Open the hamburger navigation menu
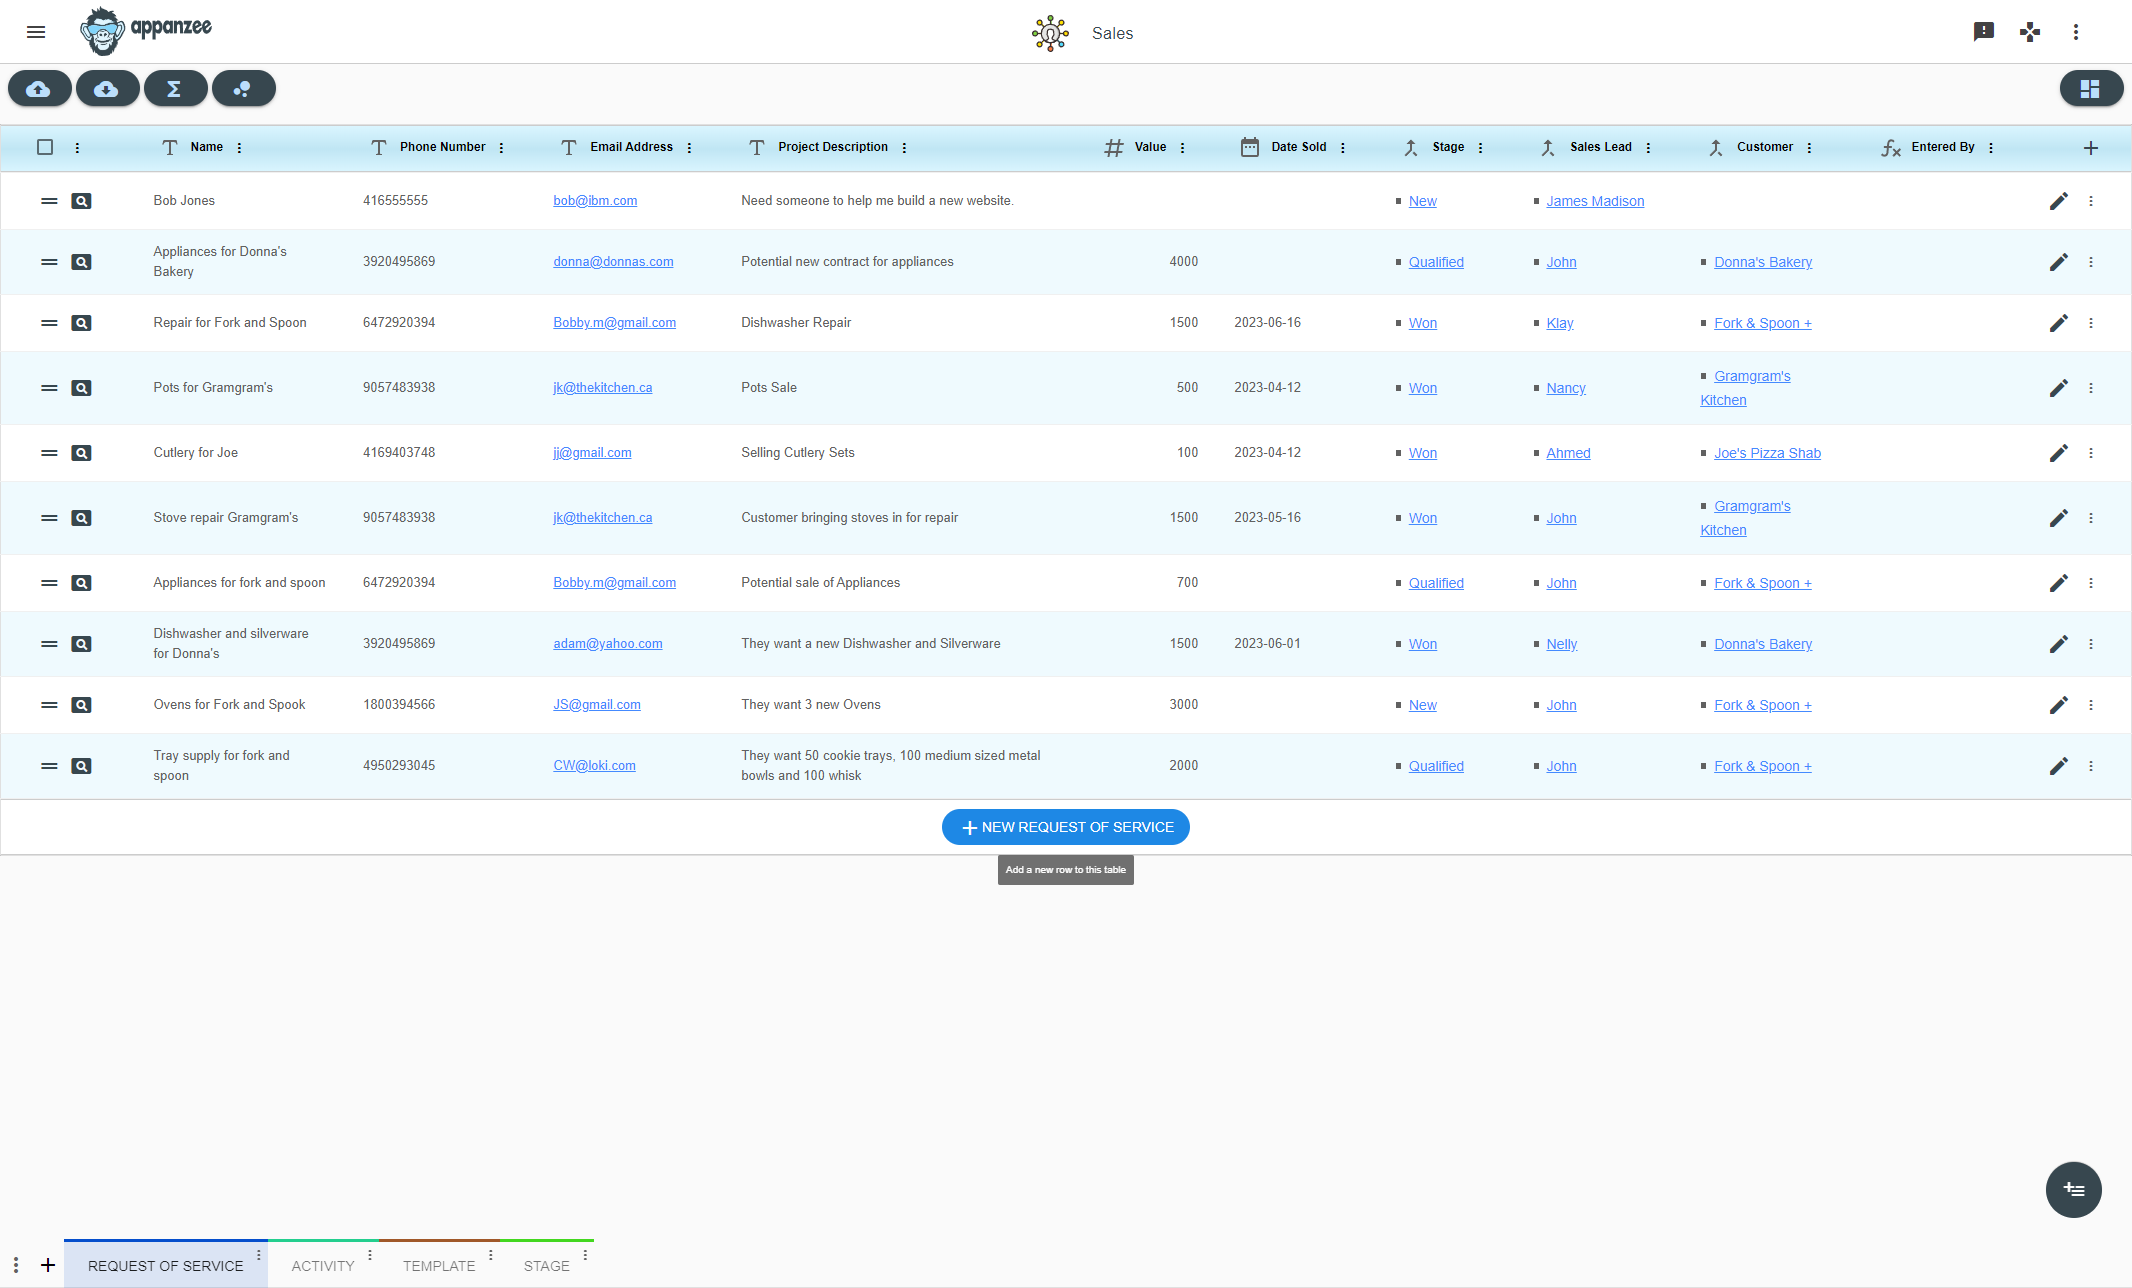 pos(36,32)
